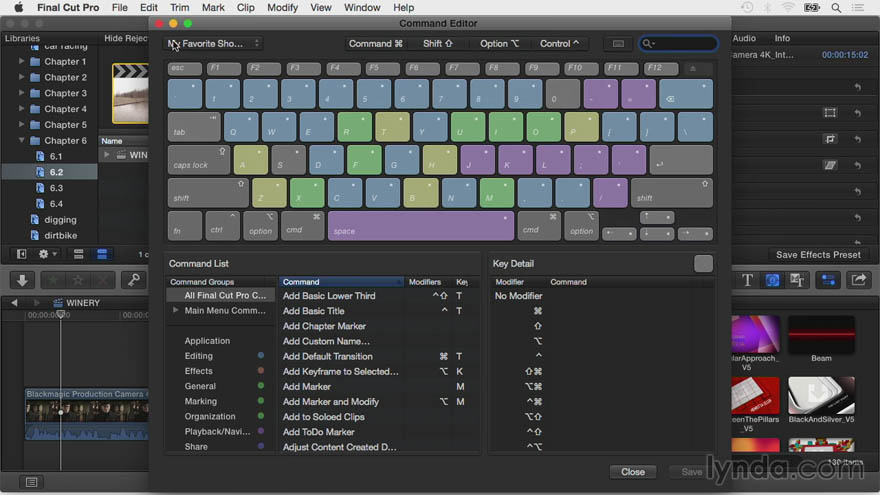Open the Edit menu
This screenshot has width=880, height=495.
coord(148,7)
